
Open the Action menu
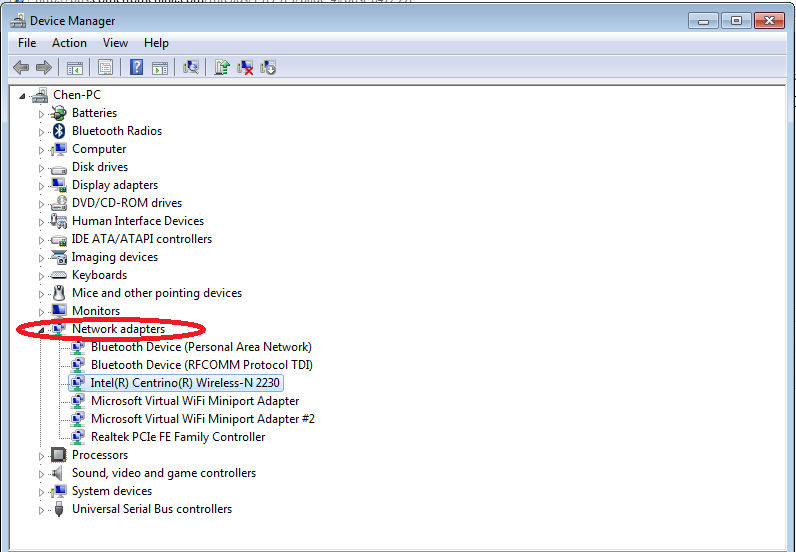pos(69,43)
